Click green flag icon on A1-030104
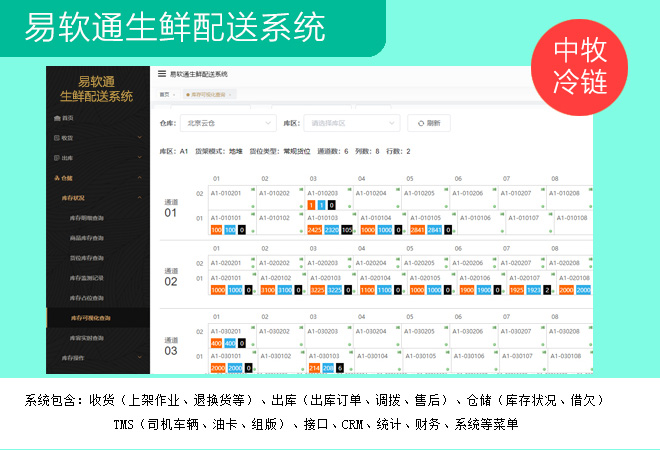 (399, 352)
